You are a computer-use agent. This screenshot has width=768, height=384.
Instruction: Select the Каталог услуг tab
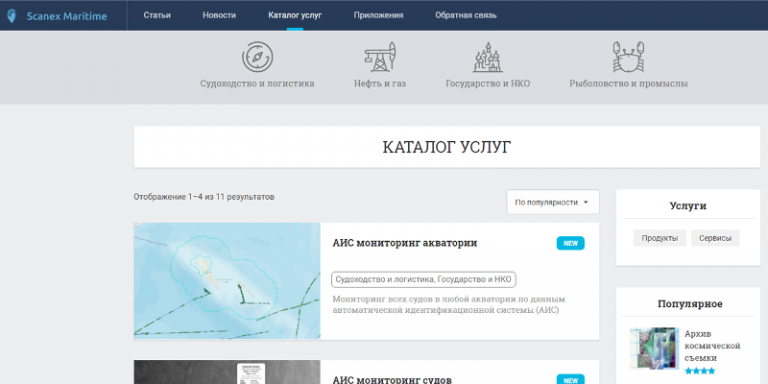[x=295, y=15]
